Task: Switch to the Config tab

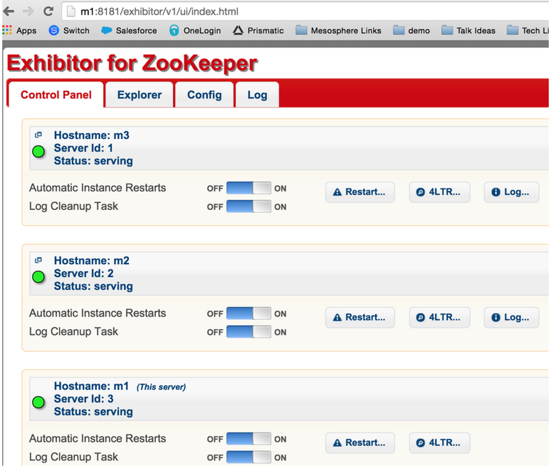Action: 205,95
